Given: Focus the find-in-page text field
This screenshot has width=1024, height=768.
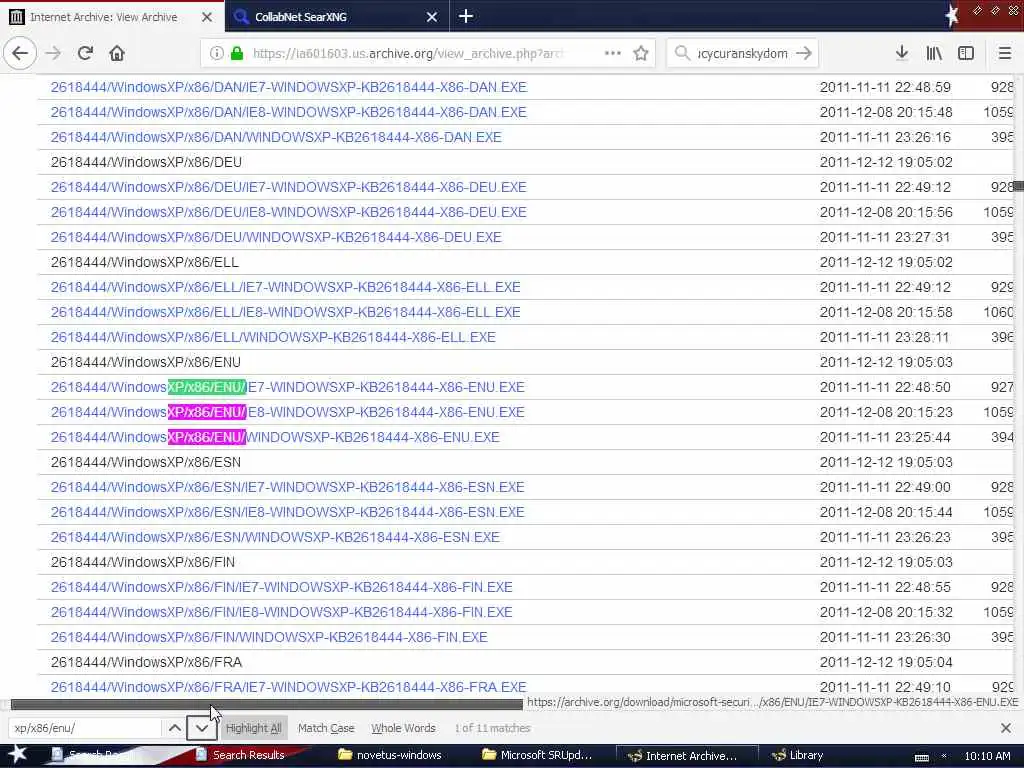Looking at the screenshot, I should click(85, 728).
